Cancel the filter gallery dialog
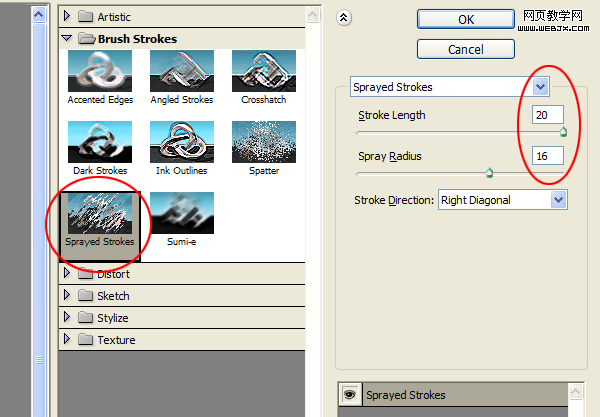This screenshot has width=600, height=417. coord(466,49)
